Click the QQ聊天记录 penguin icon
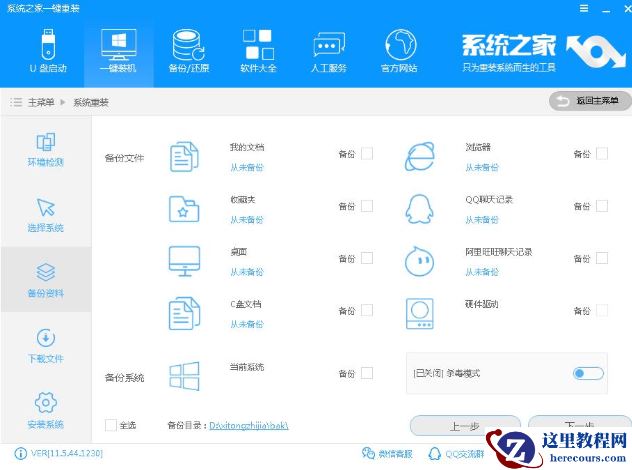Image resolution: width=632 pixels, height=470 pixels. [x=419, y=209]
